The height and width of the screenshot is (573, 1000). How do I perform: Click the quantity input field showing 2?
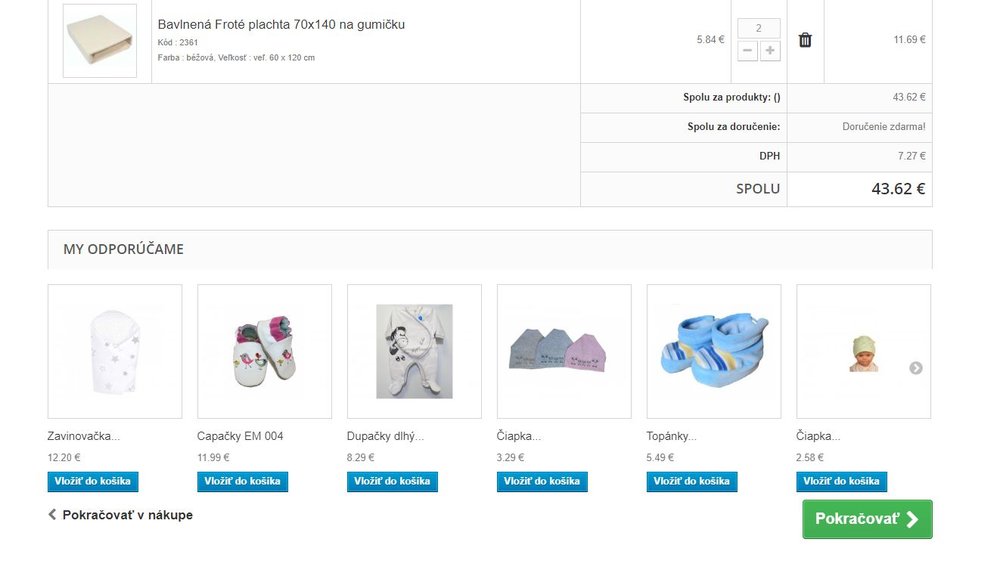click(758, 28)
